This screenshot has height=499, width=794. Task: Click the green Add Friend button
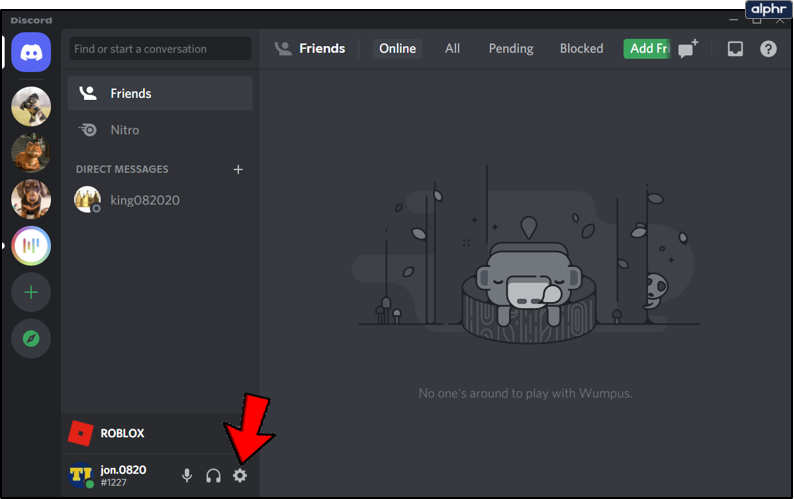(648, 49)
